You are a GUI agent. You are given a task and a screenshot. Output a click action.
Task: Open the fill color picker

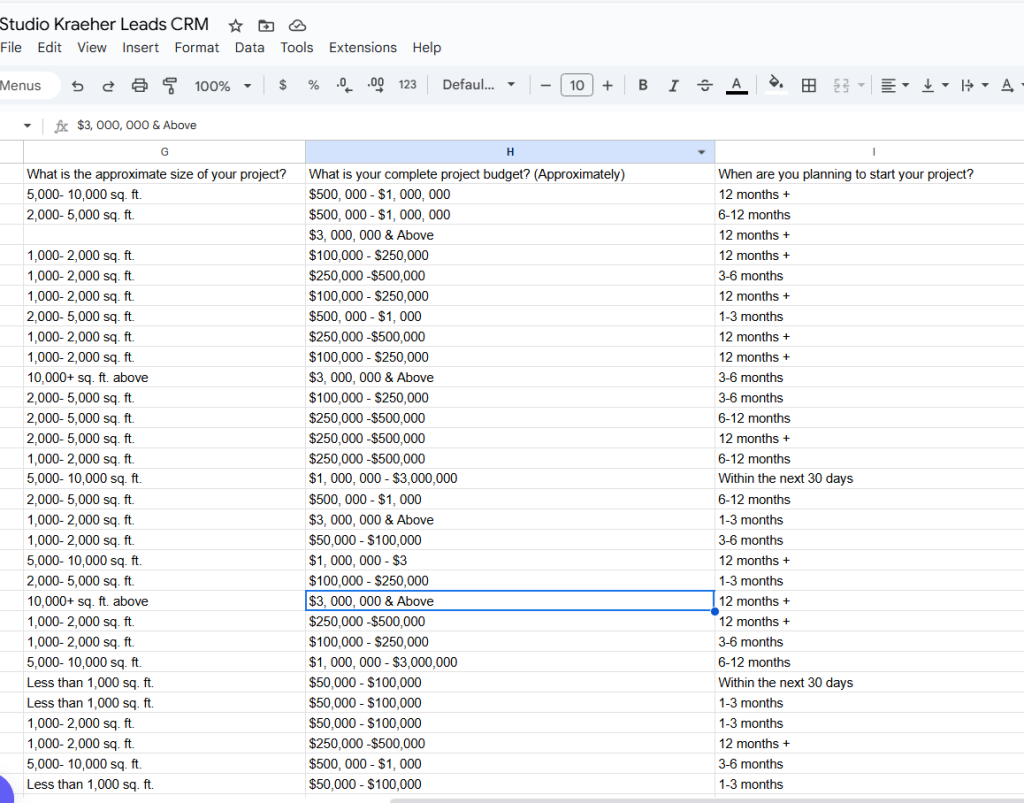pyautogui.click(x=775, y=85)
